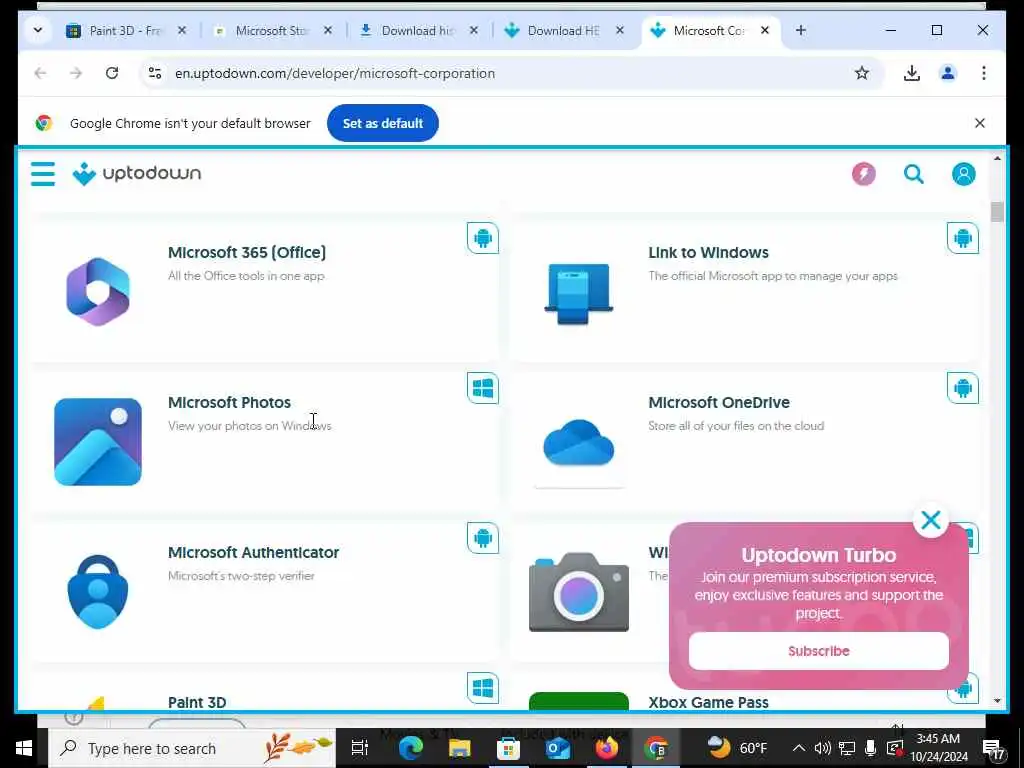The width and height of the screenshot is (1024, 768).
Task: Open Outlook from taskbar
Action: tap(557, 748)
